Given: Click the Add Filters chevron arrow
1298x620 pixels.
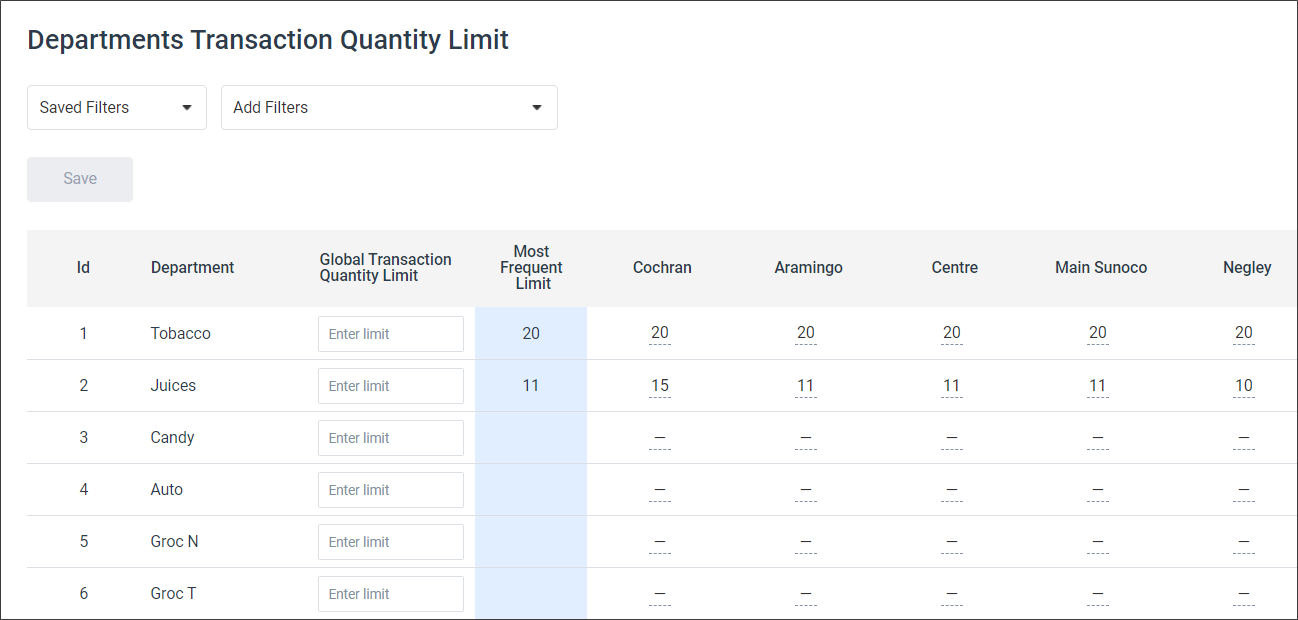Looking at the screenshot, I should 538,107.
